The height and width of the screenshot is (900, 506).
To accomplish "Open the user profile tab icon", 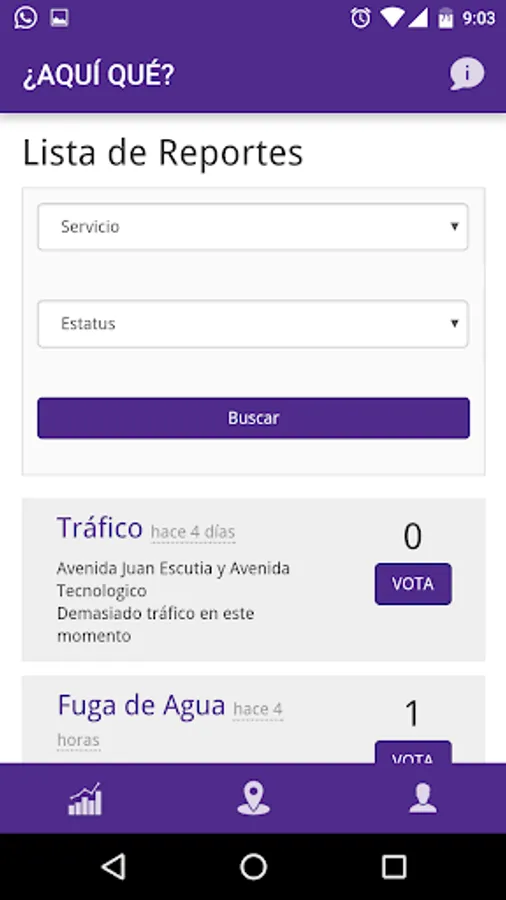I will pos(423,798).
